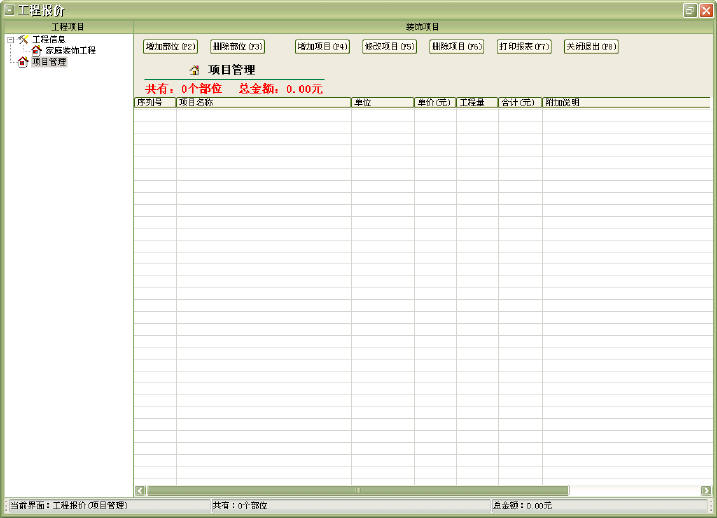
Task: Click the 单价(元) column header
Action: point(435,102)
